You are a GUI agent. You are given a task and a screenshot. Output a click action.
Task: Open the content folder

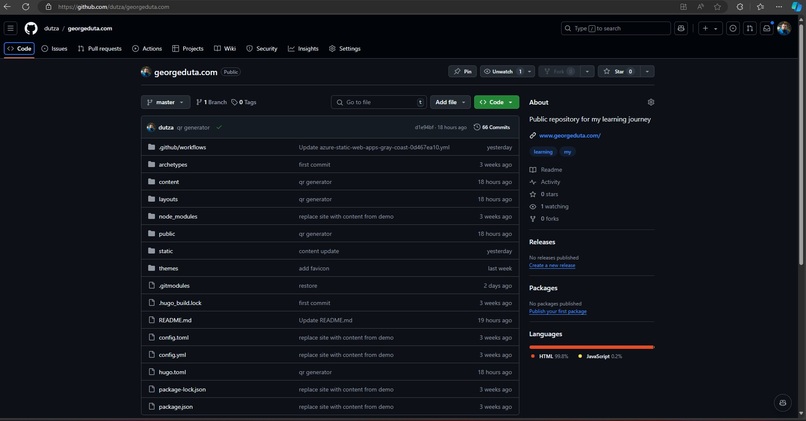tap(169, 182)
